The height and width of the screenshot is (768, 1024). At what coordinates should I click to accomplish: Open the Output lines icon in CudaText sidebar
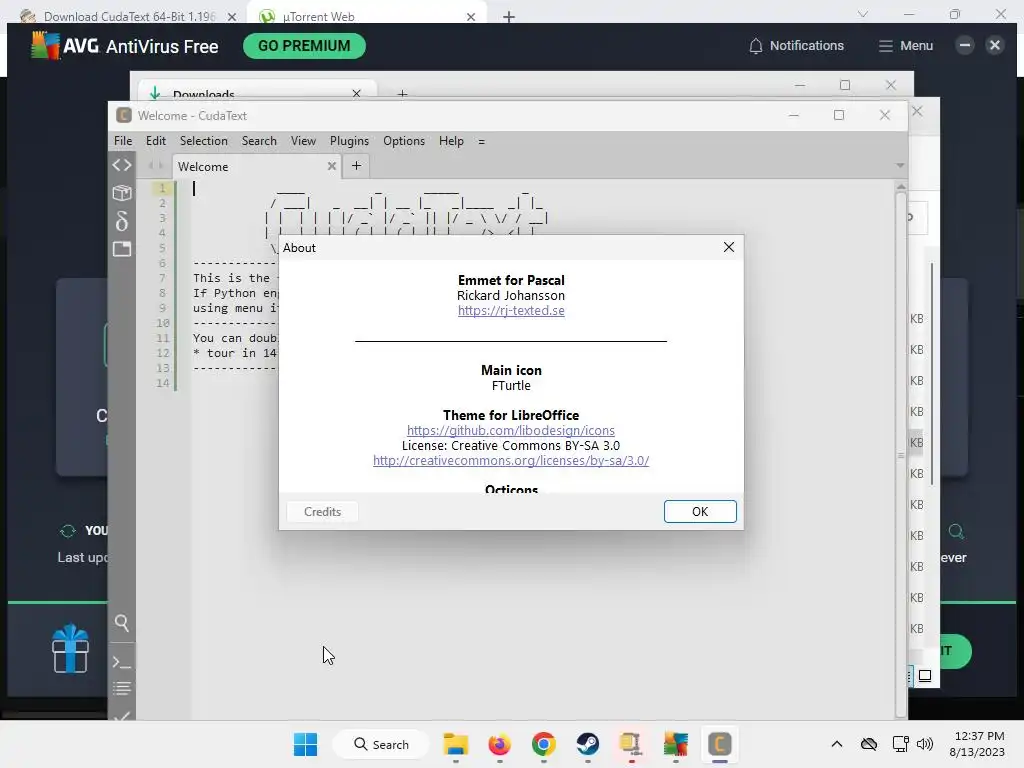(x=121, y=688)
